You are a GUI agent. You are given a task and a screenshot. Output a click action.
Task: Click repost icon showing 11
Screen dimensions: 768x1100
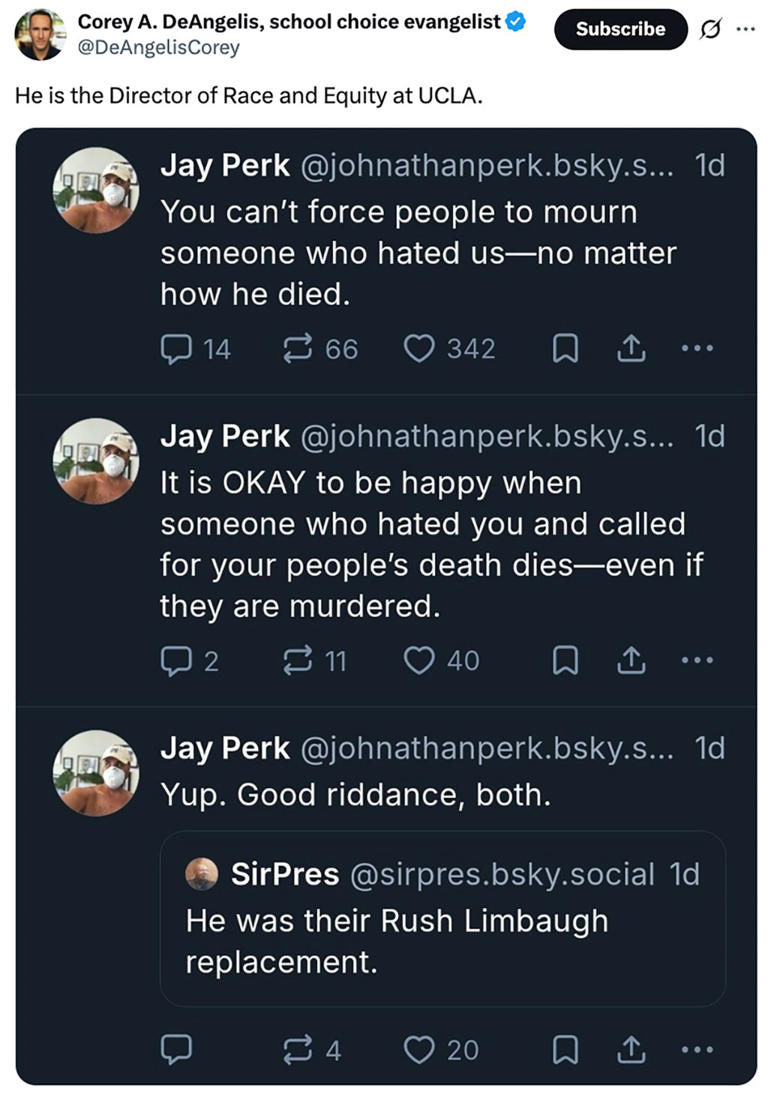298,660
